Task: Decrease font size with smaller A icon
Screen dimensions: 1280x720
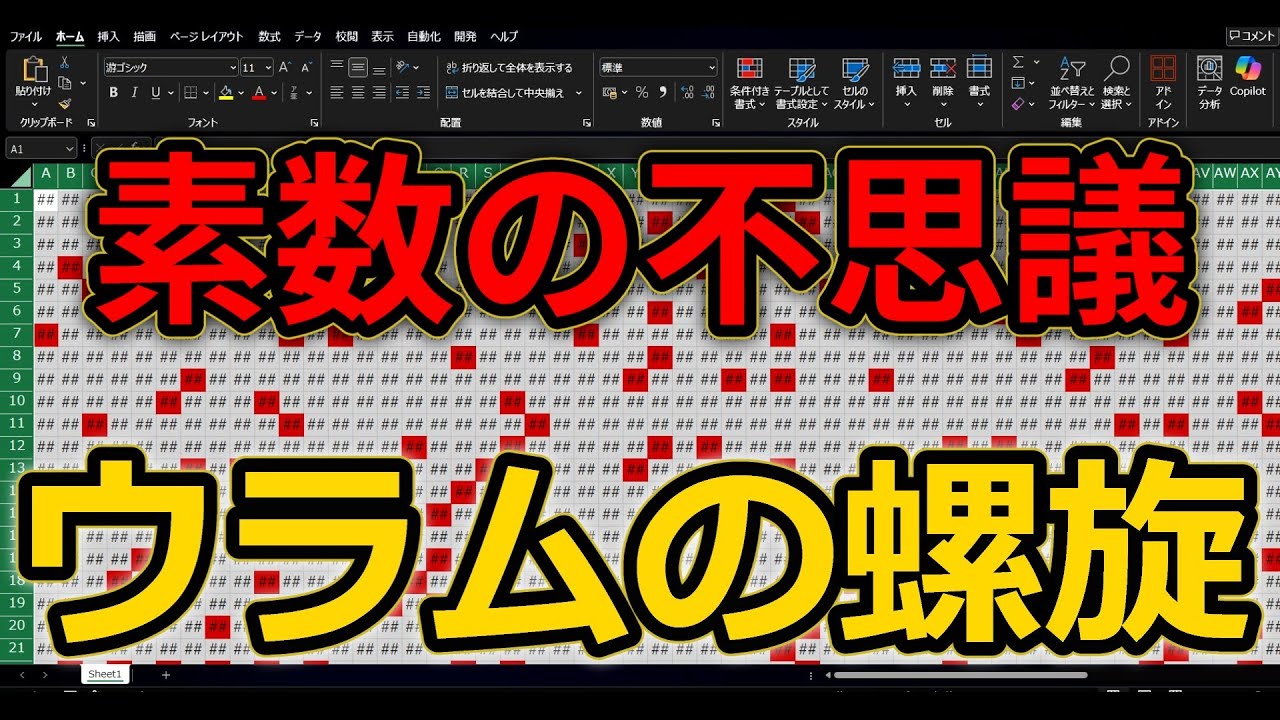Action: click(307, 67)
